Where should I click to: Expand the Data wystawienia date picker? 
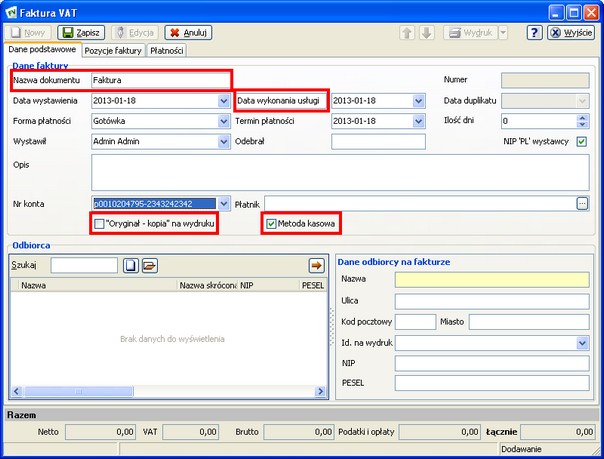(223, 101)
